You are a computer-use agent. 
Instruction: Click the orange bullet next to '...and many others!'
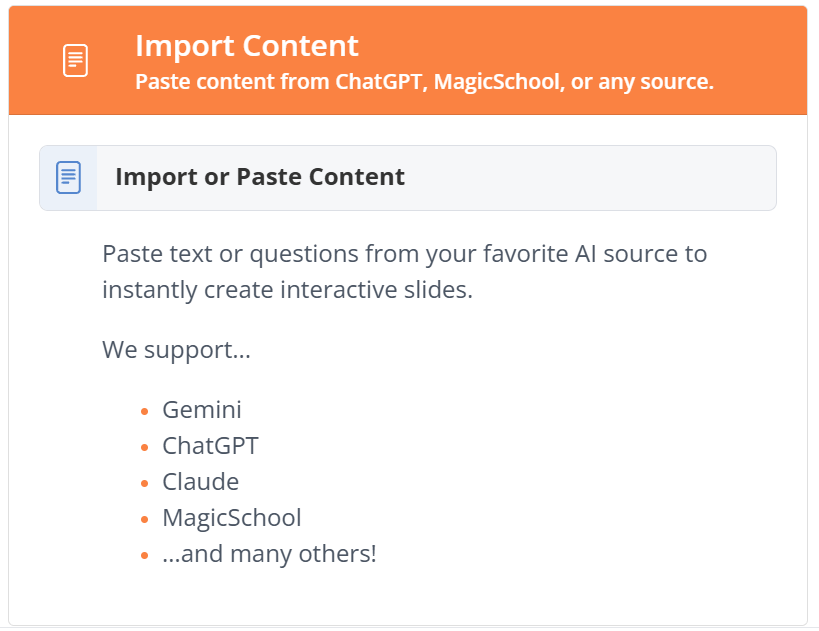click(145, 556)
